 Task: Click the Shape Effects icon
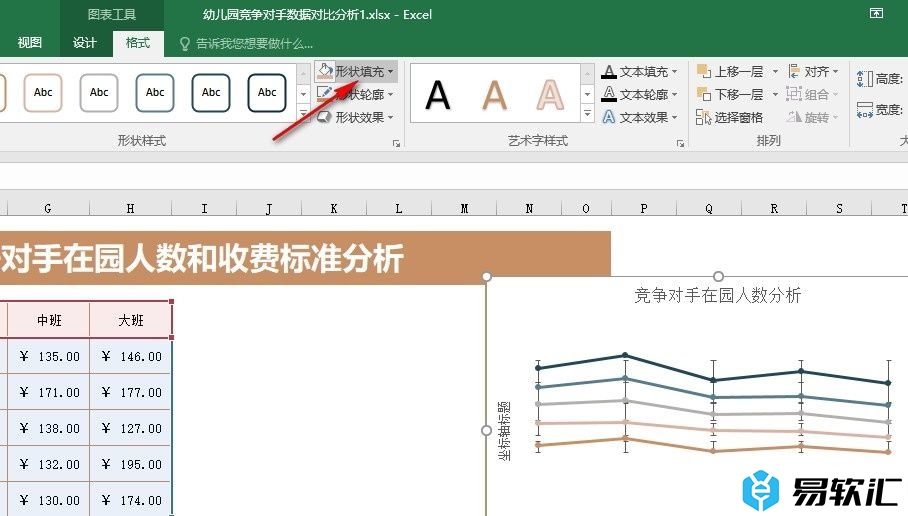tap(324, 118)
